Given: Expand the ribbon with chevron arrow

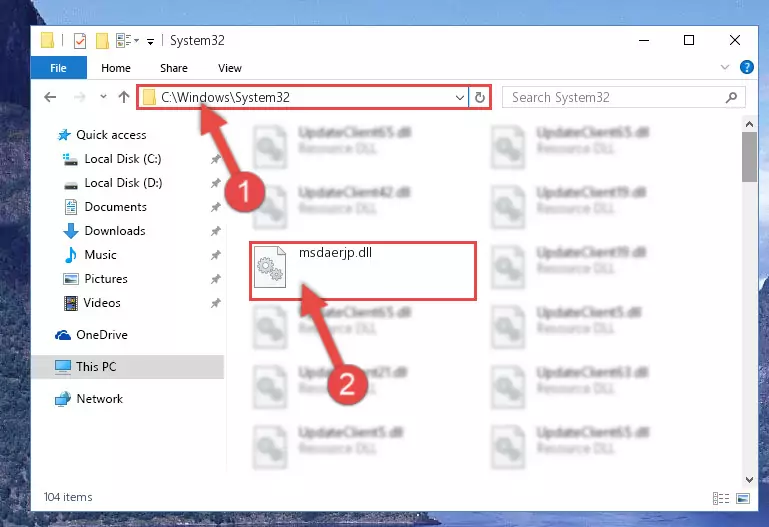Looking at the screenshot, I should tap(725, 67).
